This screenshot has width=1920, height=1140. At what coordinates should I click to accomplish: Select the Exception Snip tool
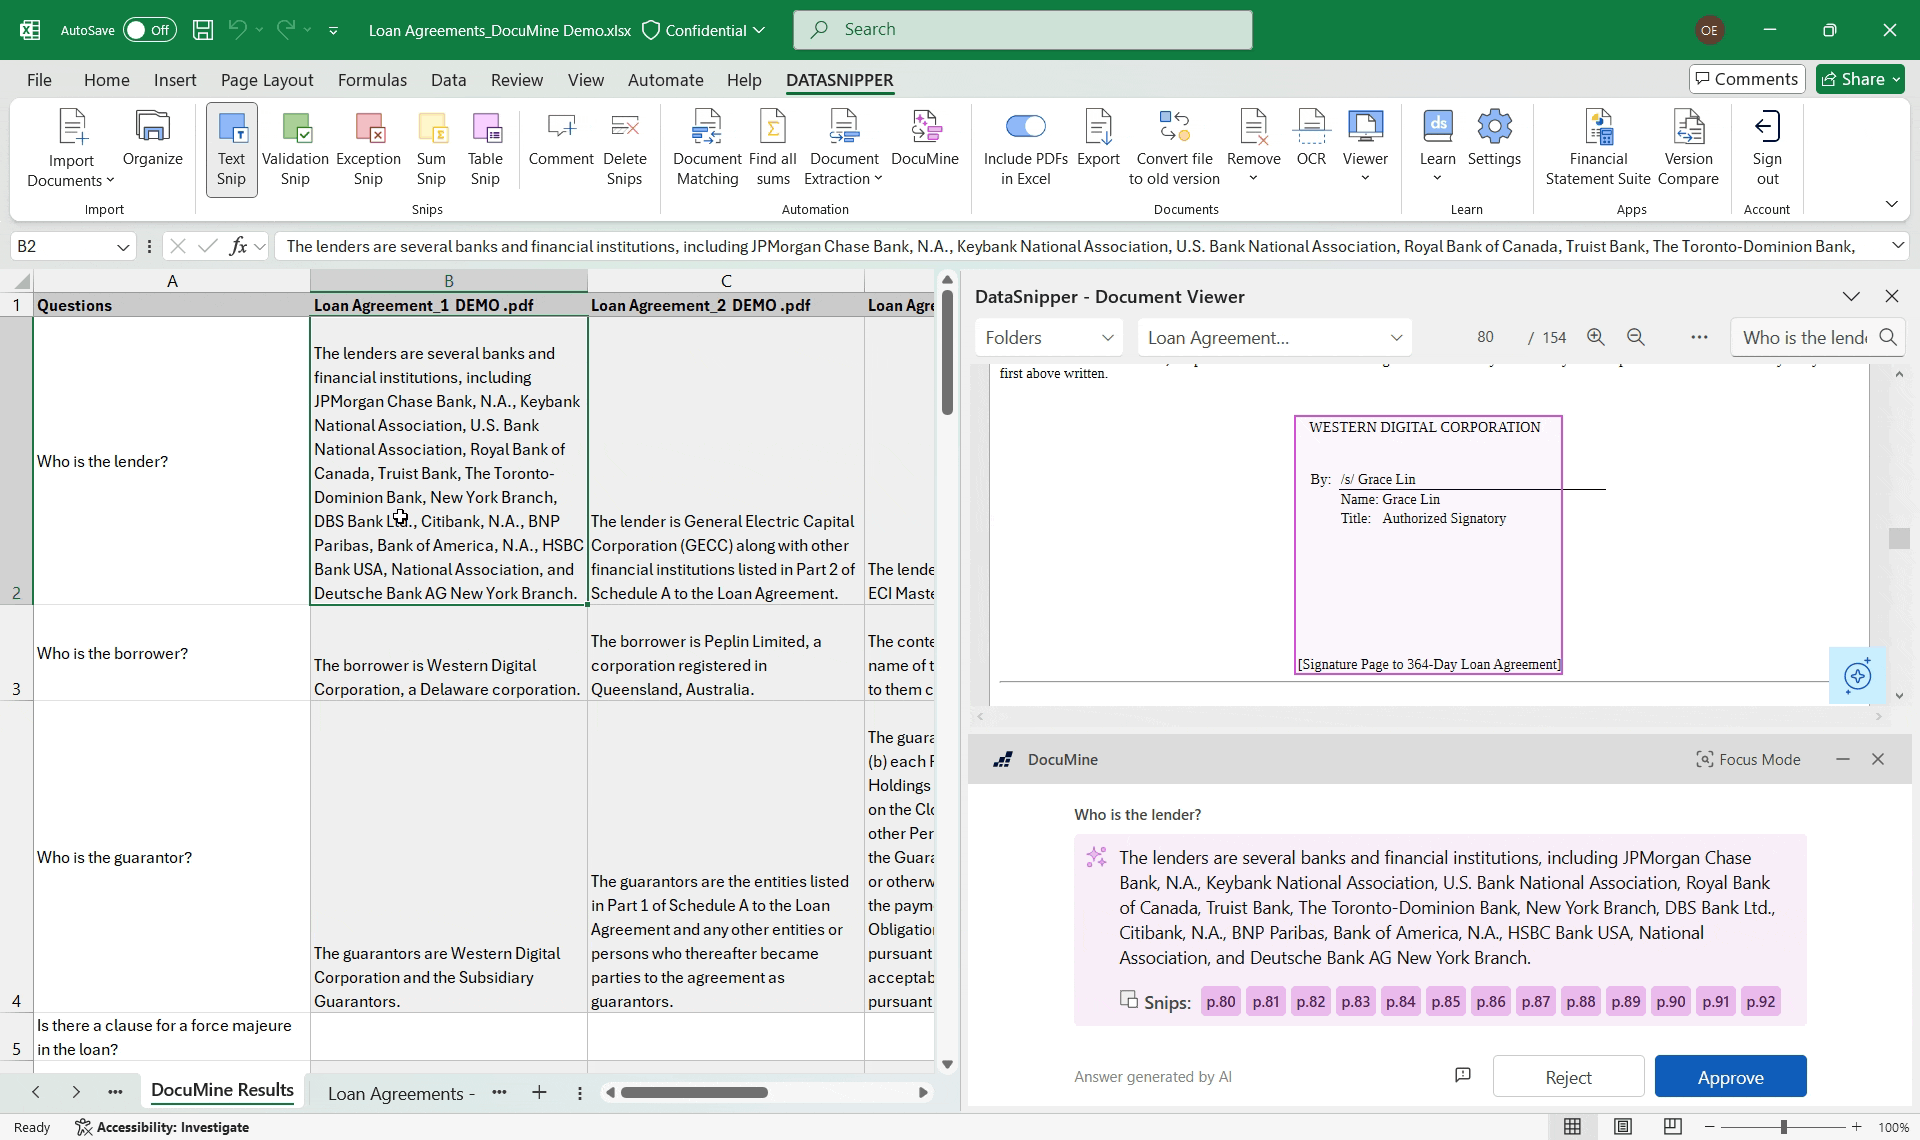(368, 130)
